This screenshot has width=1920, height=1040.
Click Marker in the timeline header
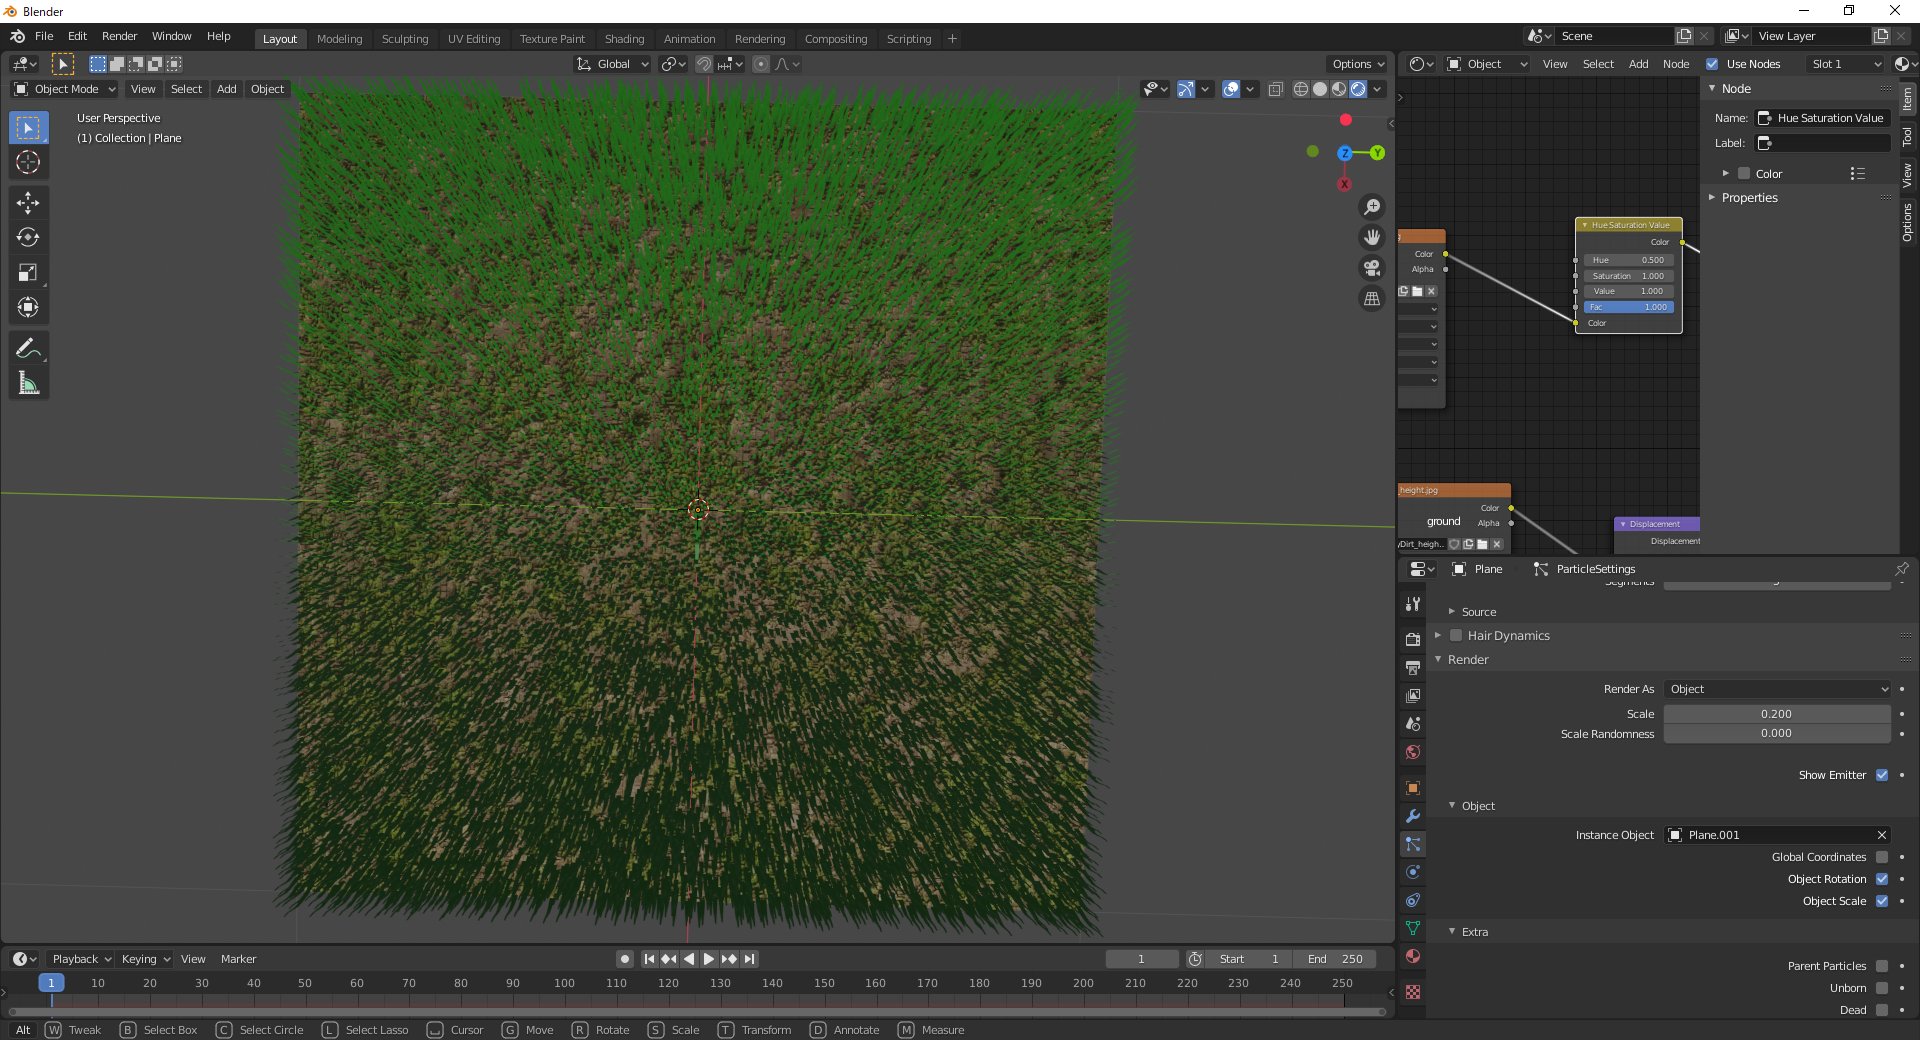click(238, 959)
